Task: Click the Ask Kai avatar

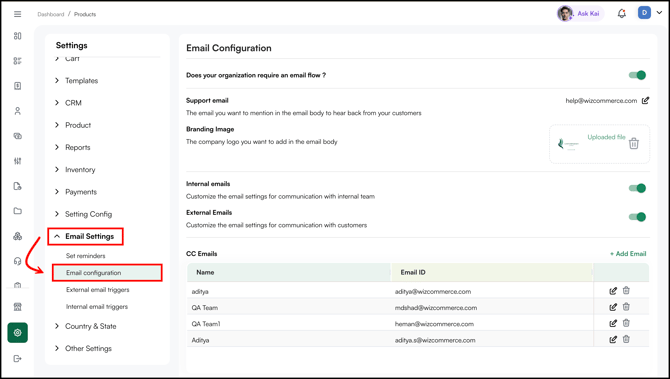Action: pos(564,14)
